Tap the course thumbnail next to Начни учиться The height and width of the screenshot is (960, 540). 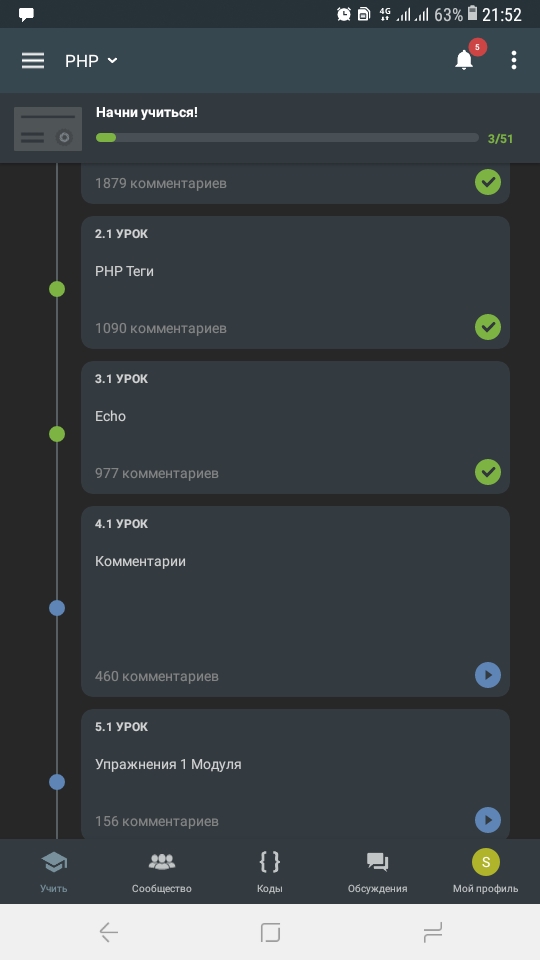click(48, 129)
